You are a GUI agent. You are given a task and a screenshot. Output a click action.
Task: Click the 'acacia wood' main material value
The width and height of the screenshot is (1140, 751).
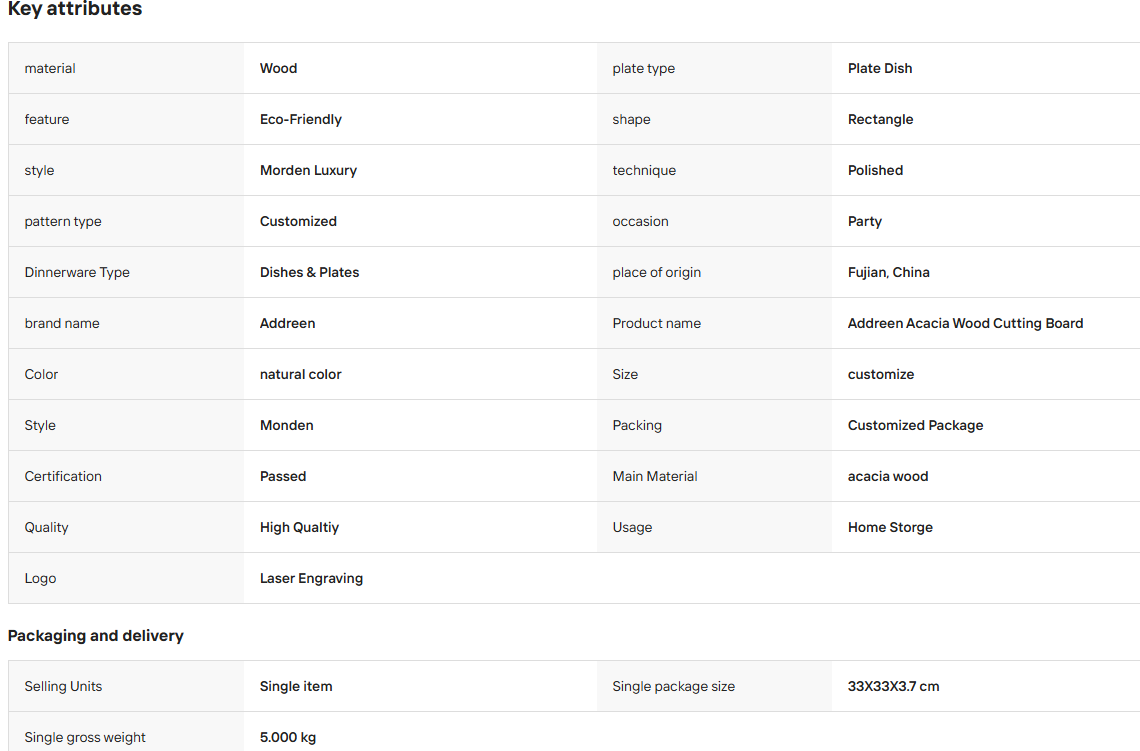pos(888,476)
